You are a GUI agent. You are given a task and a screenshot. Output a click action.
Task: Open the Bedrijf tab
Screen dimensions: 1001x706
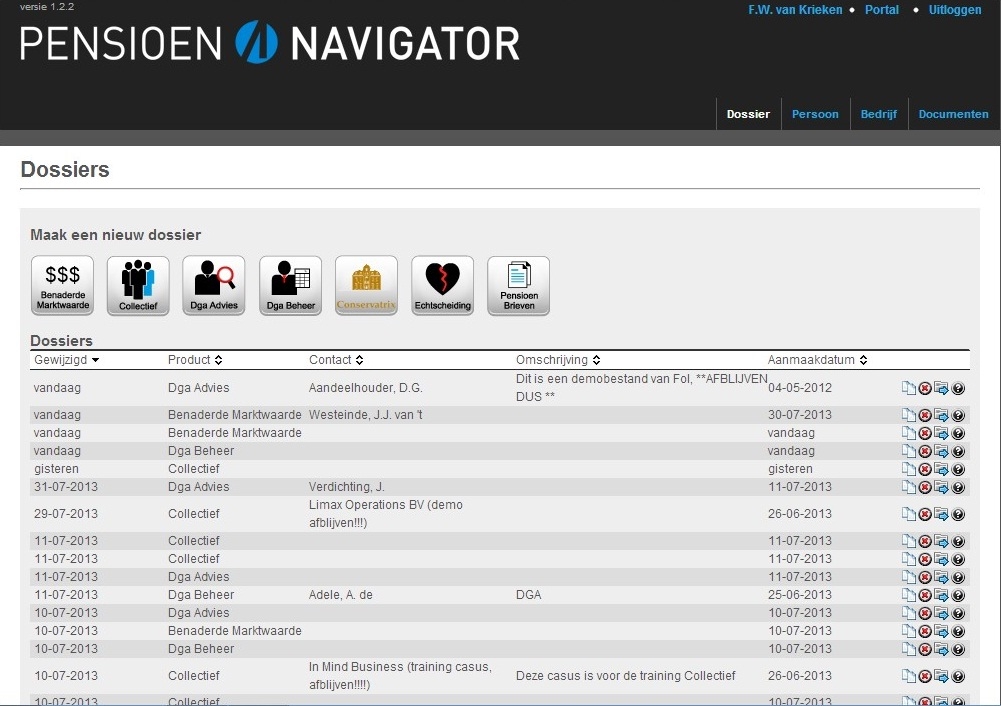point(878,114)
